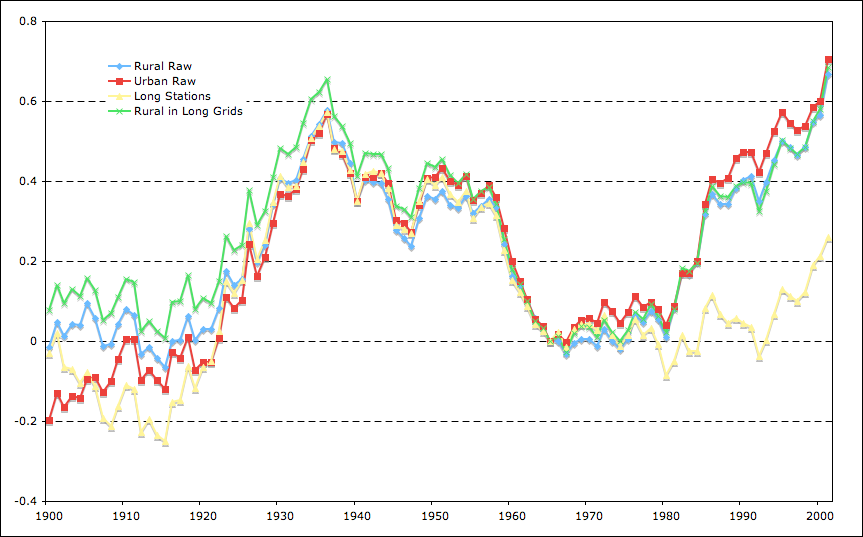Click the Rural Raw blue legend marker
863x537 pixels.
pyautogui.click(x=119, y=65)
